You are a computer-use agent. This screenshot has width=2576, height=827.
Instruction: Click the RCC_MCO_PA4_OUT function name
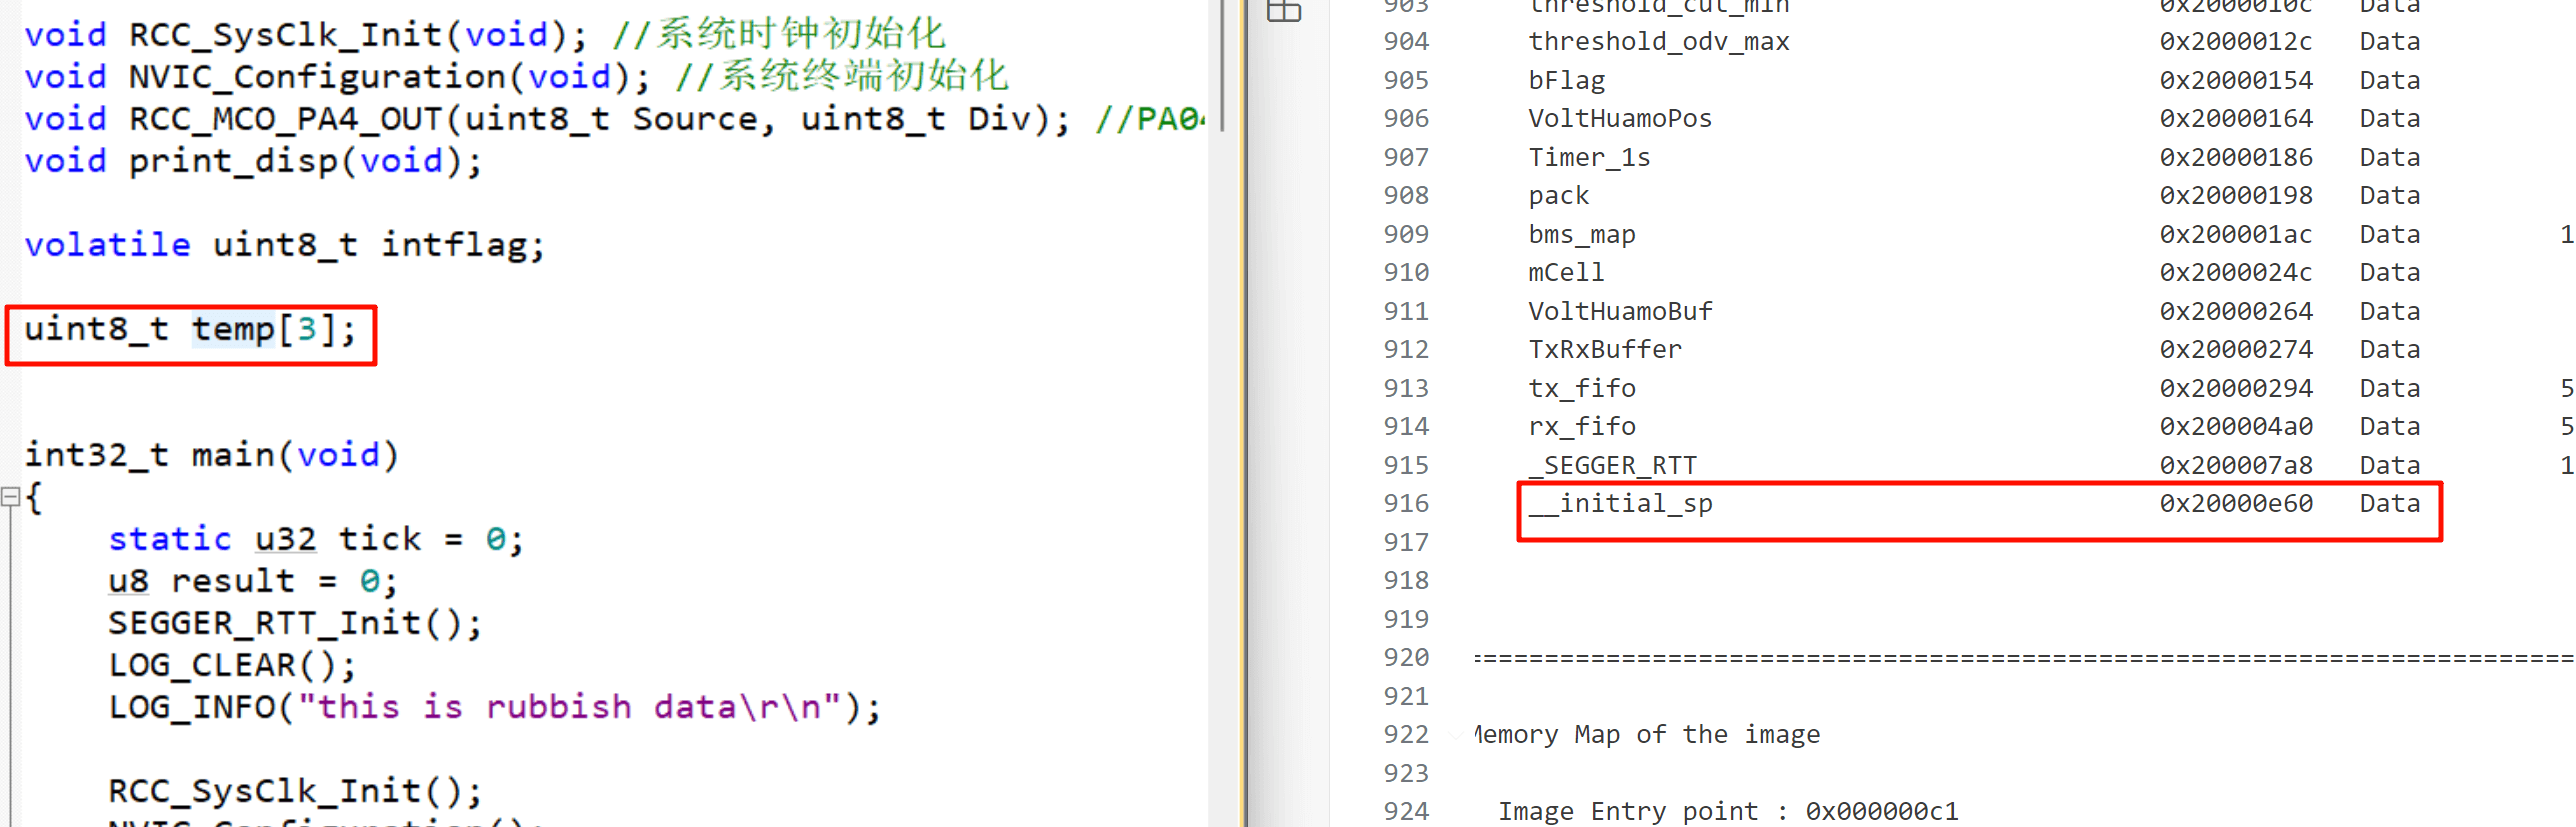click(286, 119)
